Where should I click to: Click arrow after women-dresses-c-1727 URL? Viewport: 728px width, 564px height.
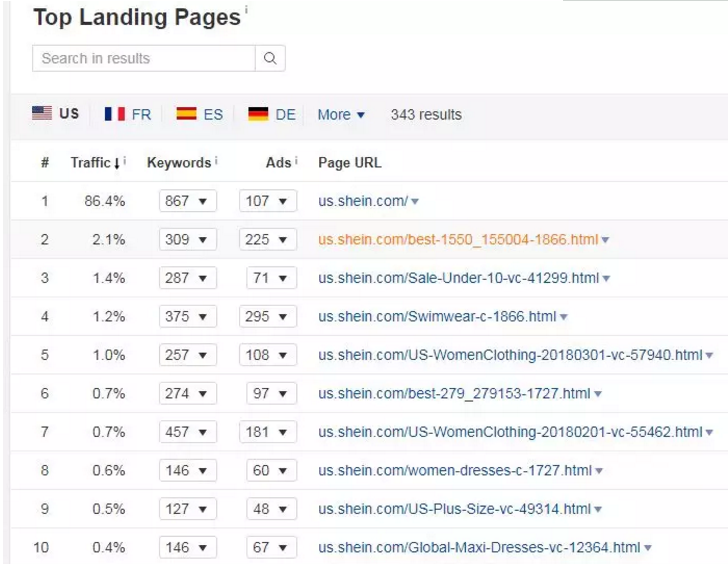tap(599, 472)
